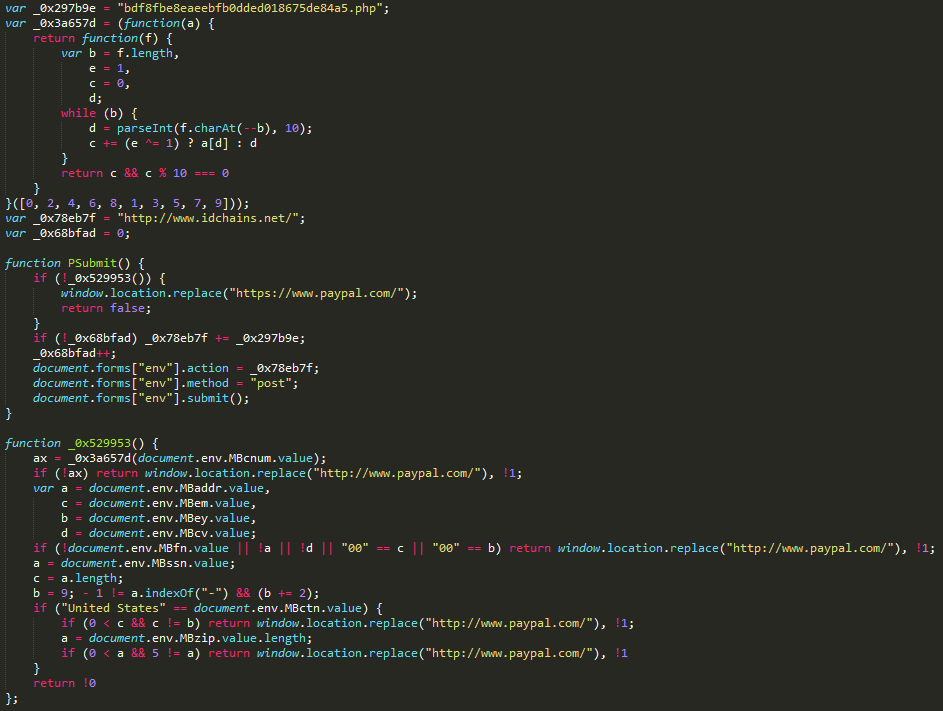Click the "_0x68bfad++;" line

(x=75, y=354)
